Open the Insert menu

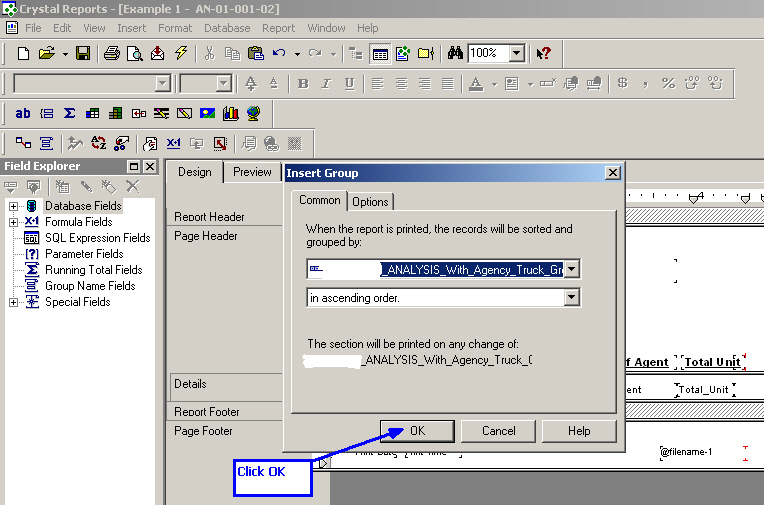click(x=132, y=28)
